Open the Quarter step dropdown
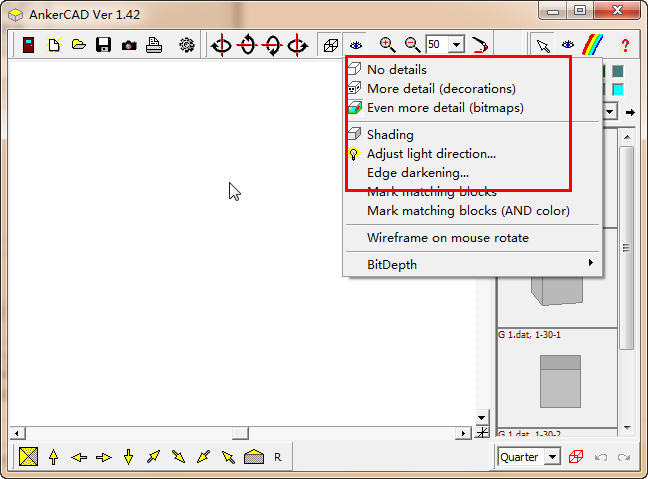The width and height of the screenshot is (648, 479). [x=553, y=457]
